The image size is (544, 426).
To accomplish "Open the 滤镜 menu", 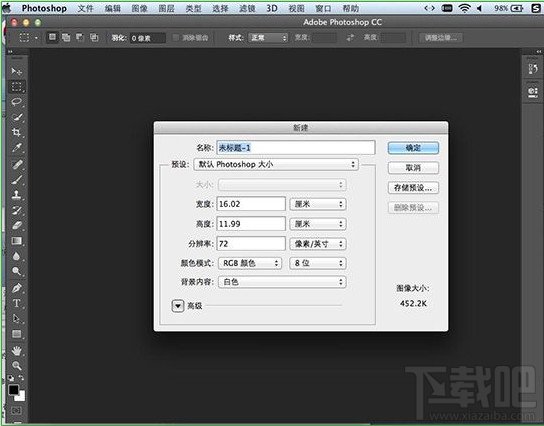I will tap(247, 8).
